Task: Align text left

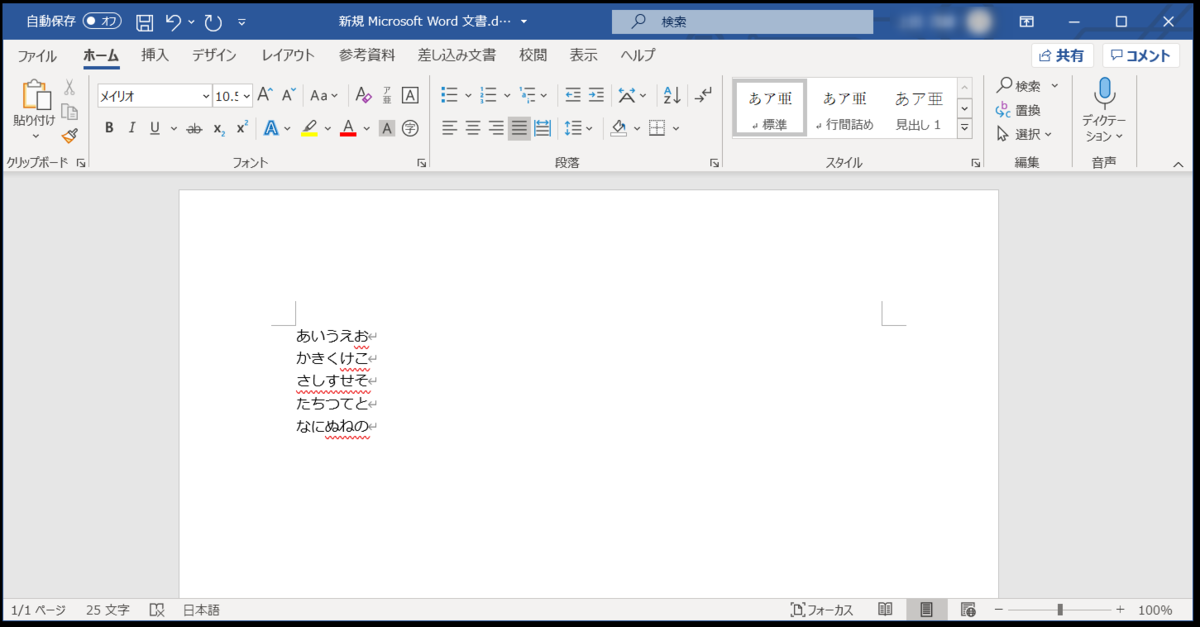Action: click(x=450, y=128)
